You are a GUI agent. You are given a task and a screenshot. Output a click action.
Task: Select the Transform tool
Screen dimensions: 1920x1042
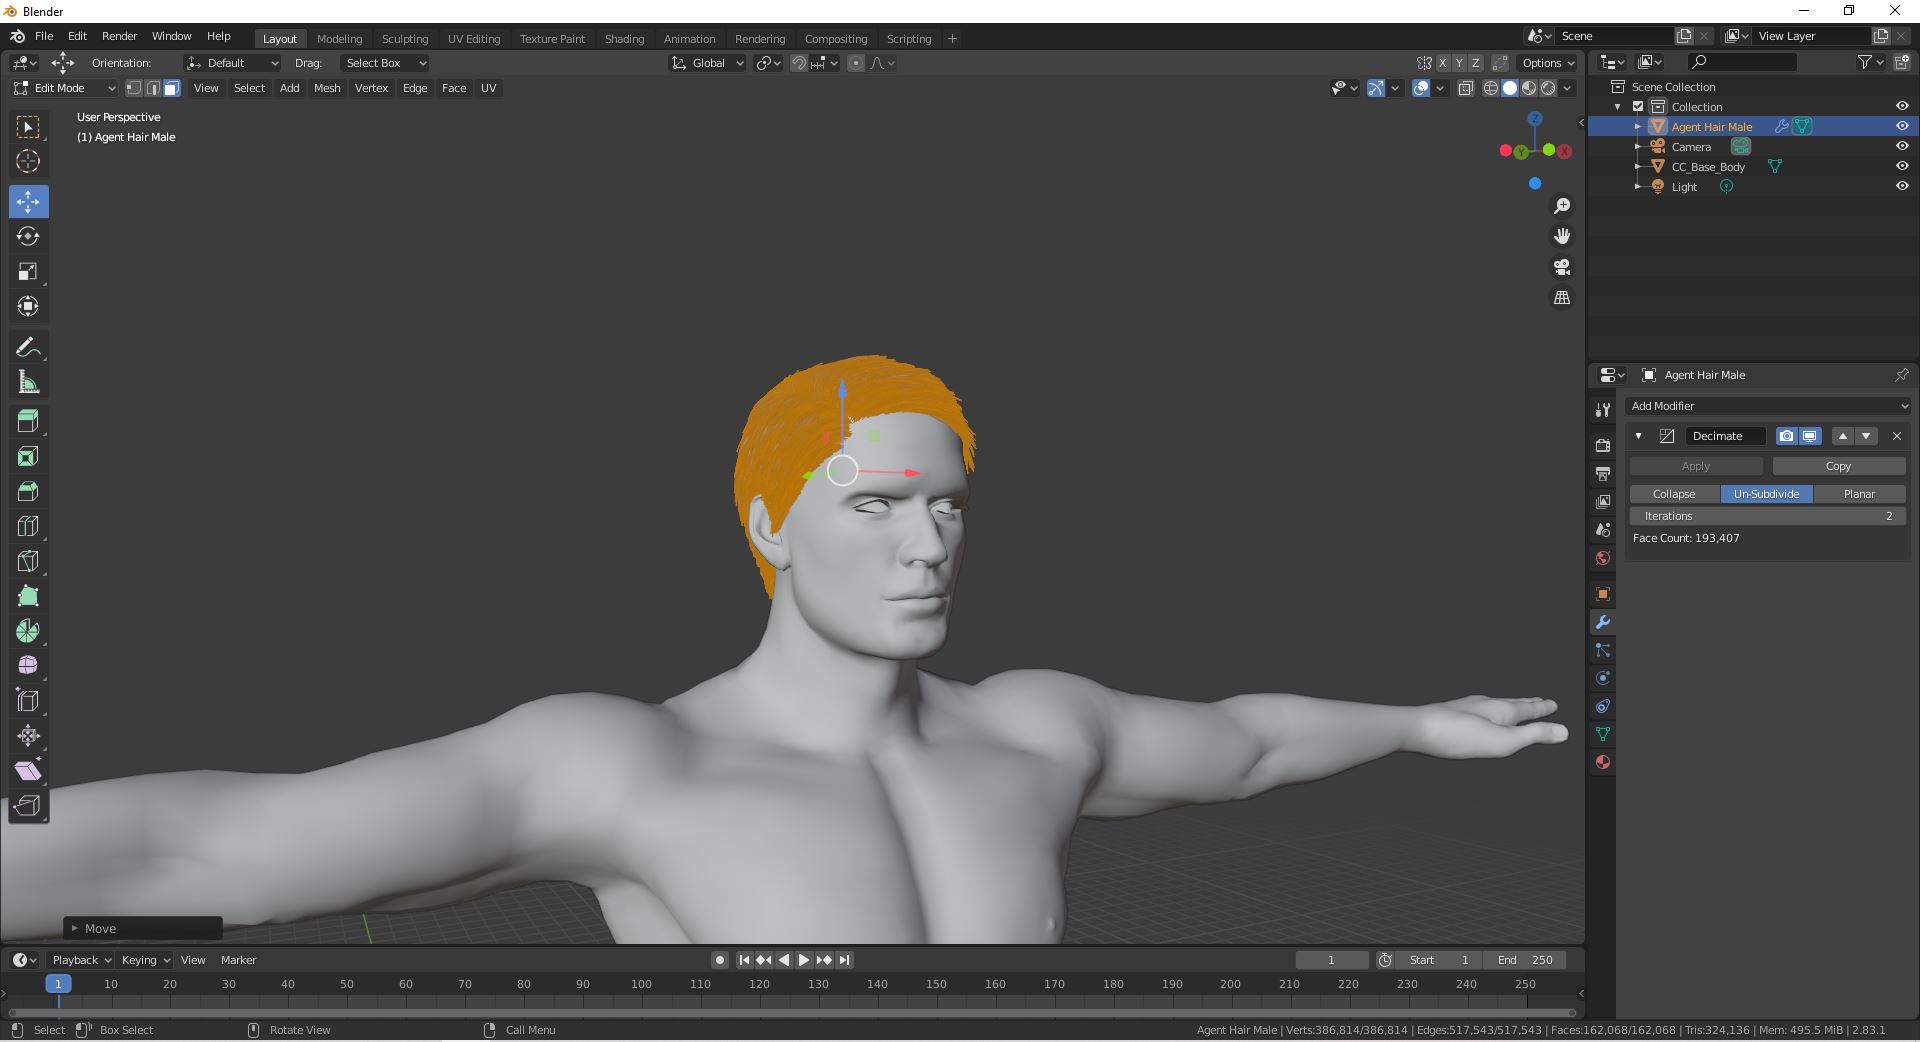[x=28, y=306]
